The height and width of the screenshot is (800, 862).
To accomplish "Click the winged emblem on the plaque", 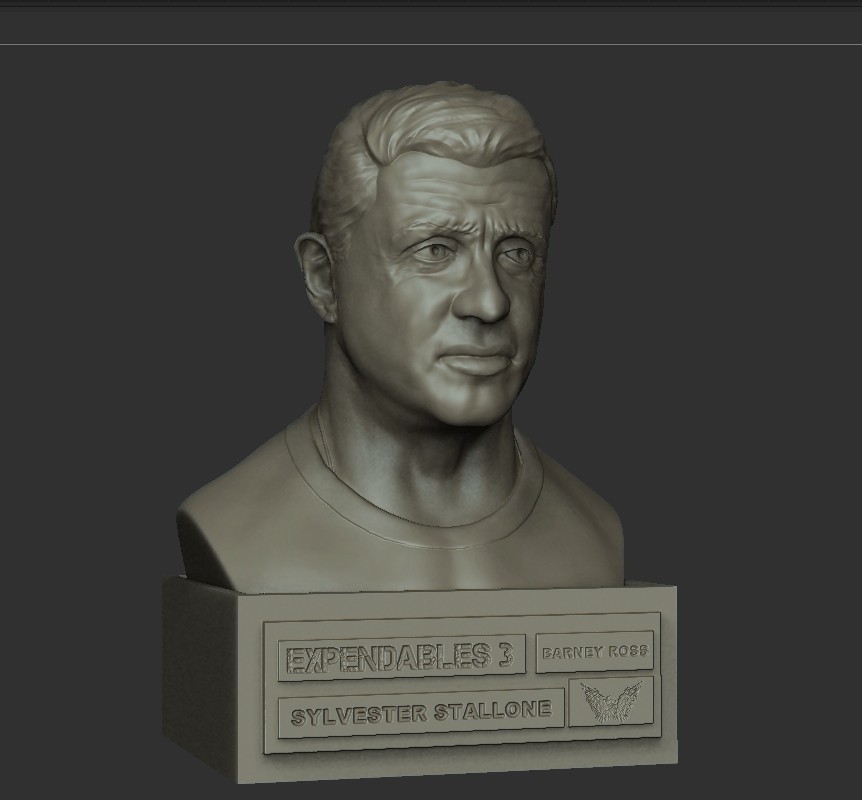I will (611, 701).
